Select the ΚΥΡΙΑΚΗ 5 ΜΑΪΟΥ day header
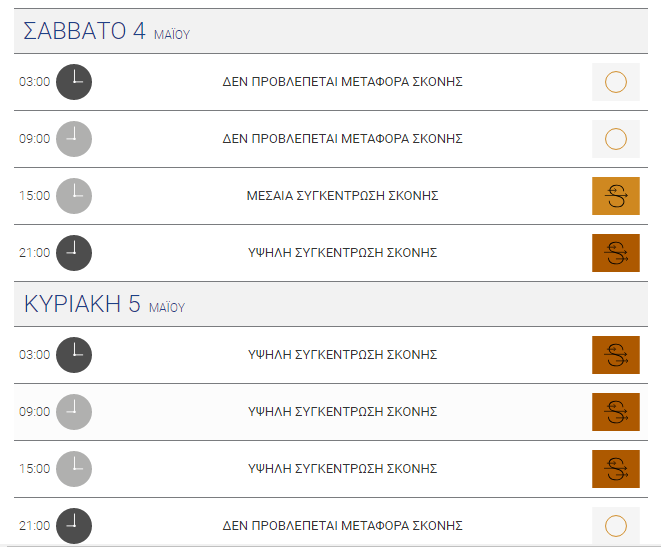The image size is (661, 547). pos(331,304)
